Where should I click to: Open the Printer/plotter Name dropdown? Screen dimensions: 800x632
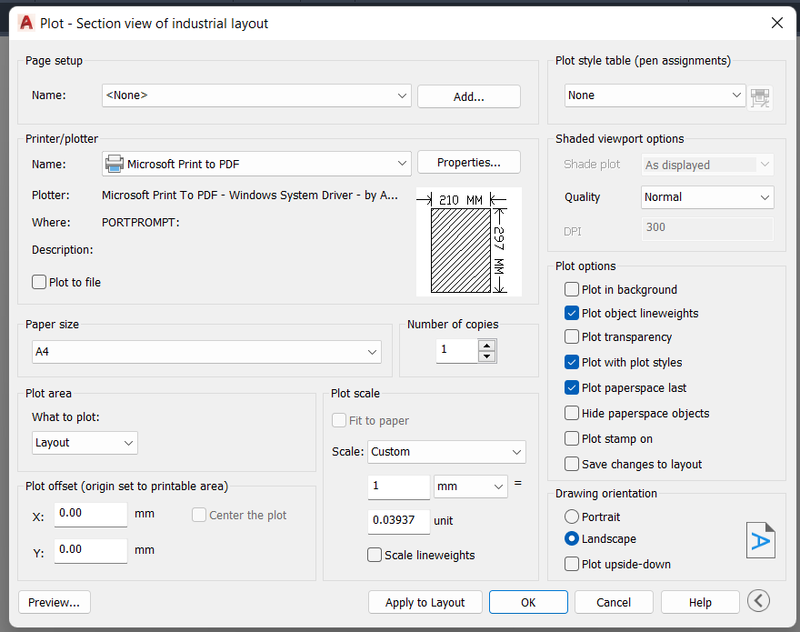click(x=257, y=164)
